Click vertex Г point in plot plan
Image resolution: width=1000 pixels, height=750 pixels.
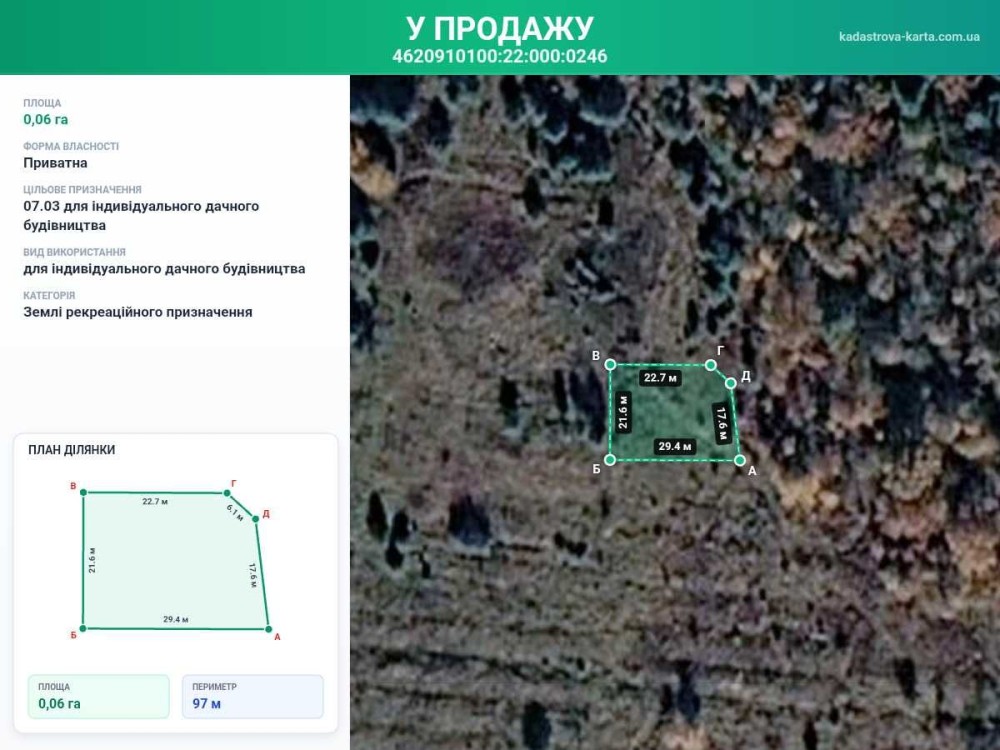226,492
